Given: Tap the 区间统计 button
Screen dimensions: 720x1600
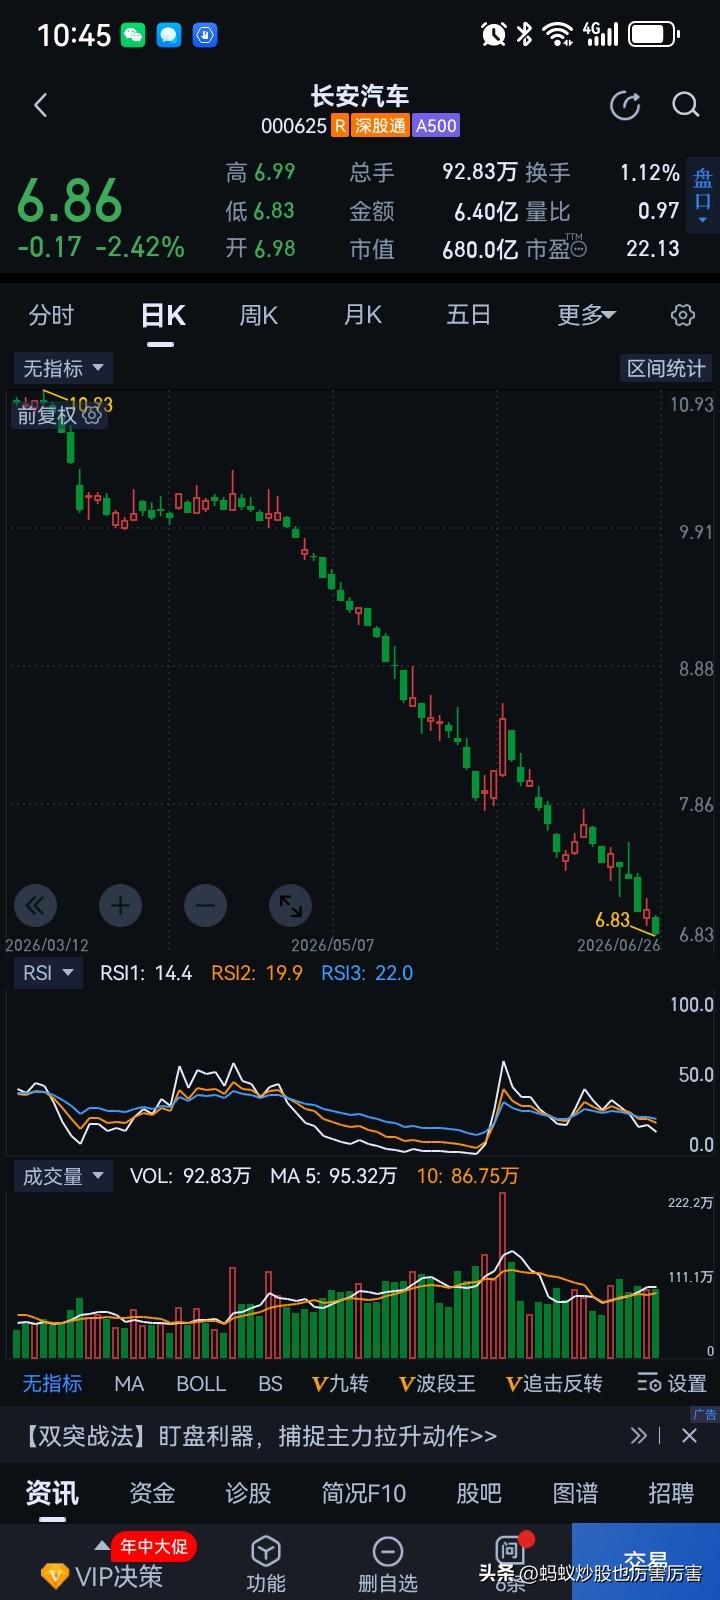Looking at the screenshot, I should coord(666,368).
